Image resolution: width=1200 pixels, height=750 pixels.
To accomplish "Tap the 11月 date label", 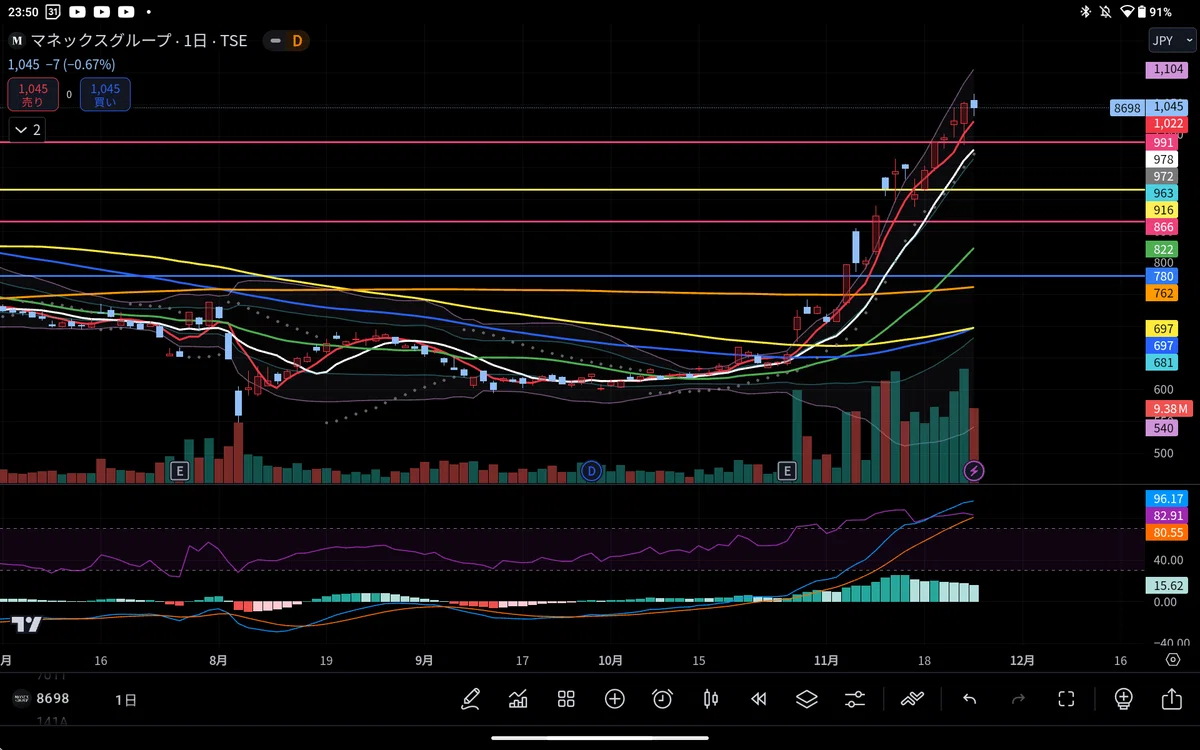I will (x=826, y=660).
